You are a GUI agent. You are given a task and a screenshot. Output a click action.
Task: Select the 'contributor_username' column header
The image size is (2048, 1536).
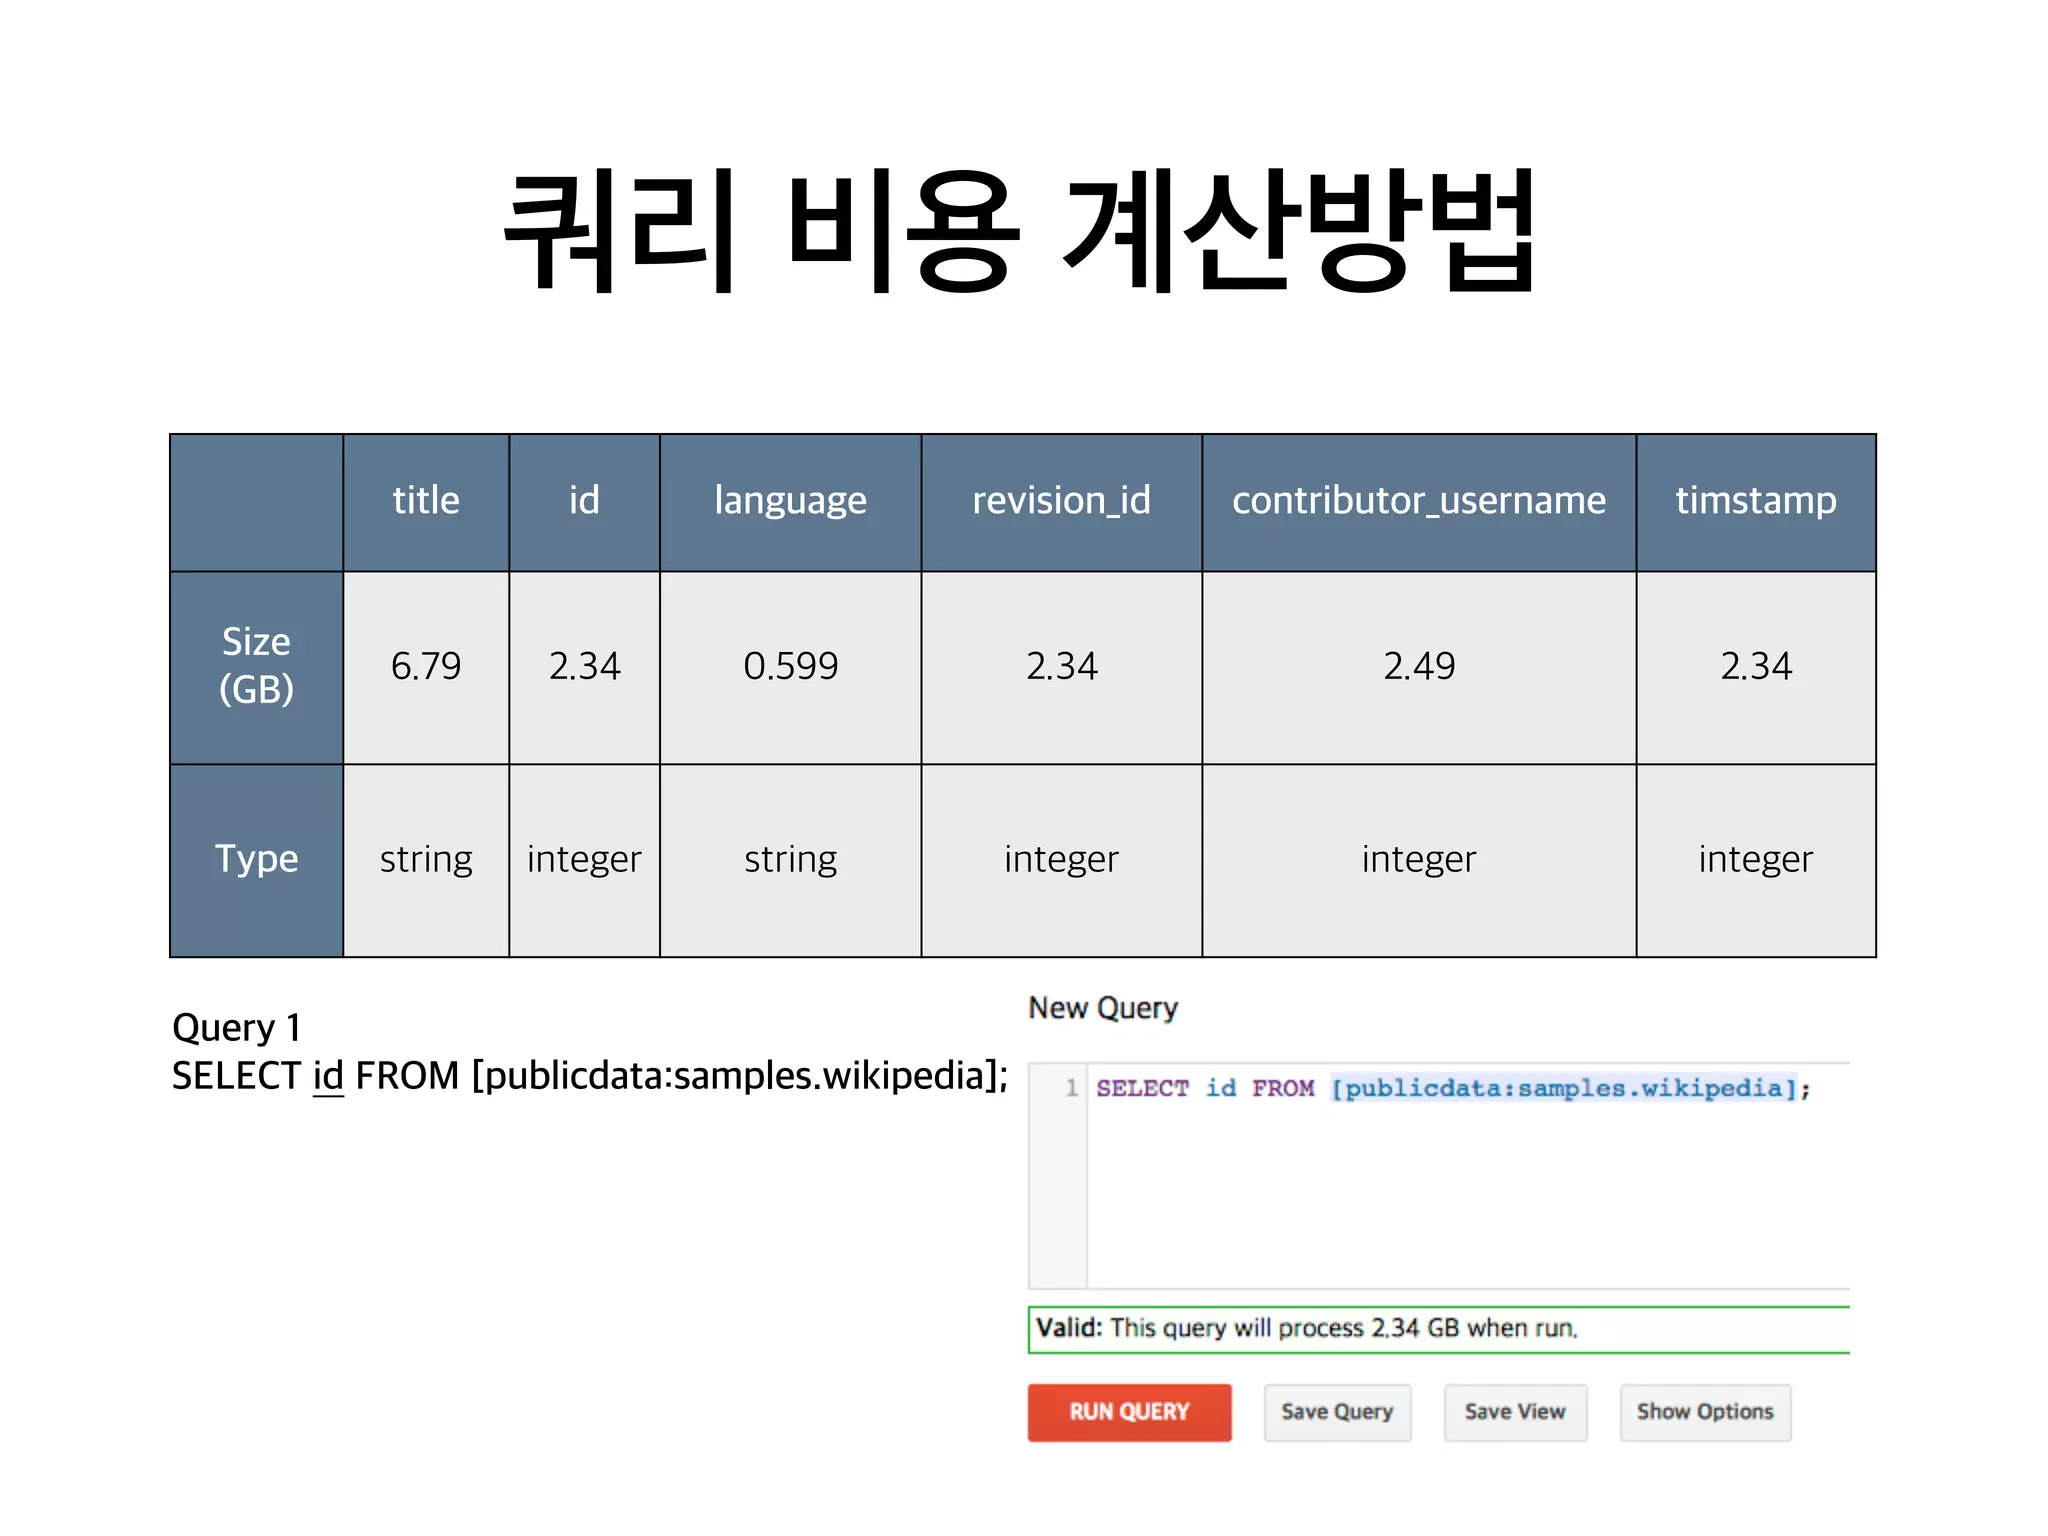(1419, 502)
